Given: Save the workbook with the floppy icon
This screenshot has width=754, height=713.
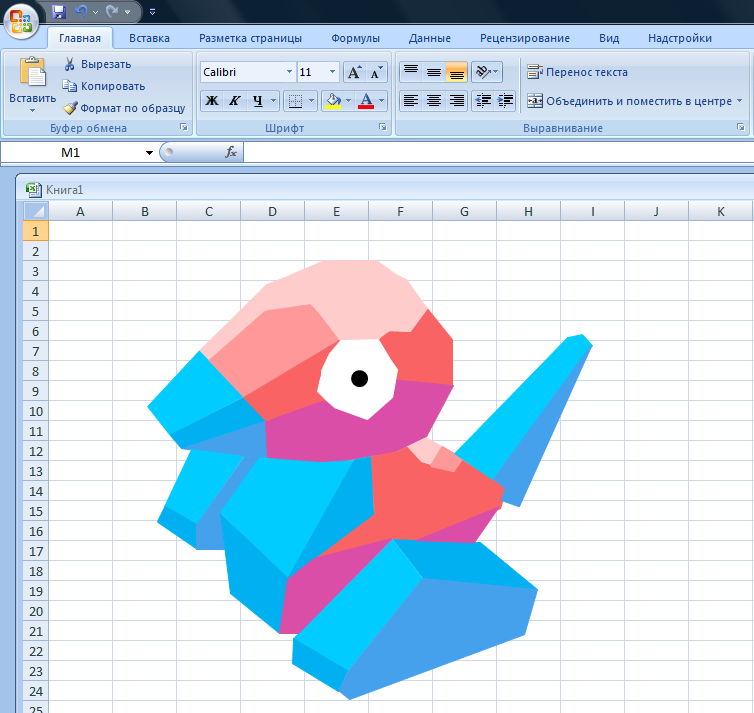Looking at the screenshot, I should coord(59,12).
